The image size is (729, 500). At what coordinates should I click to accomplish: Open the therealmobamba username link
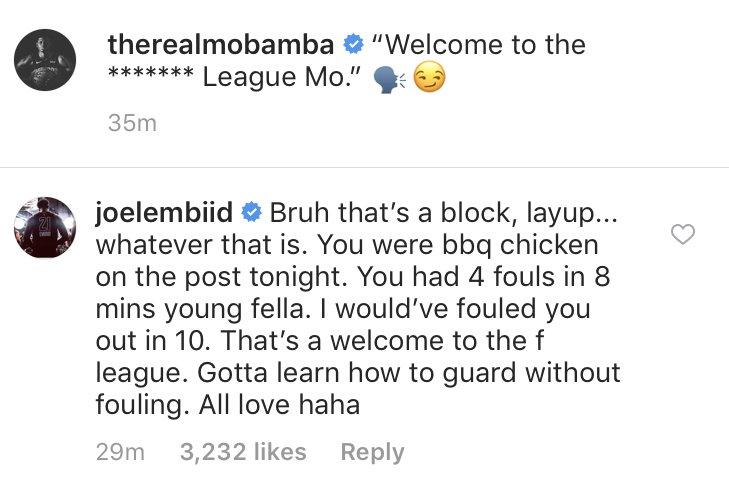coord(221,45)
